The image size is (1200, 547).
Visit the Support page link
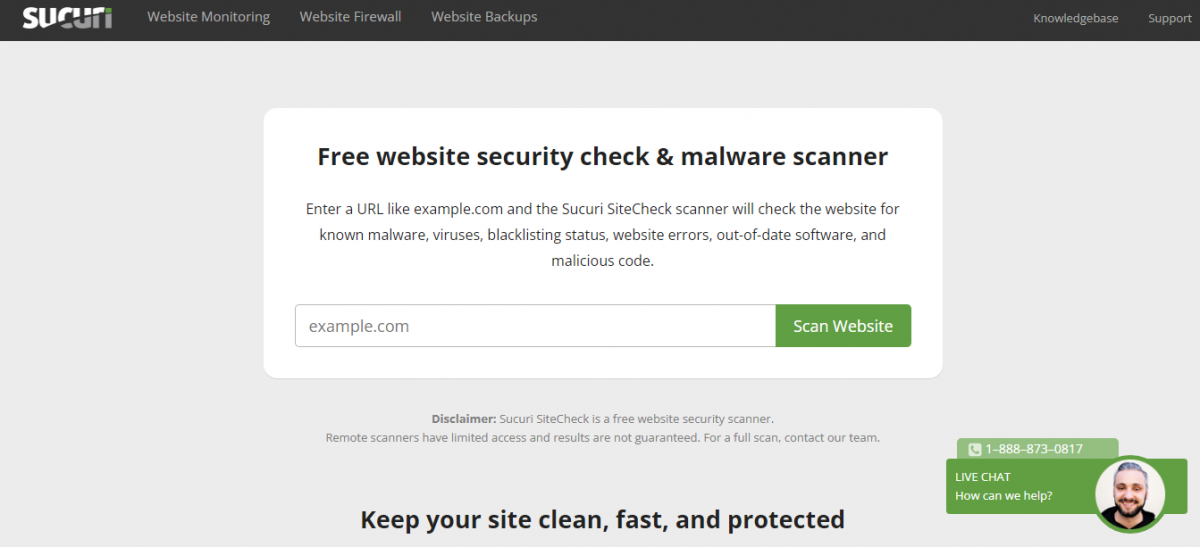tap(1169, 18)
